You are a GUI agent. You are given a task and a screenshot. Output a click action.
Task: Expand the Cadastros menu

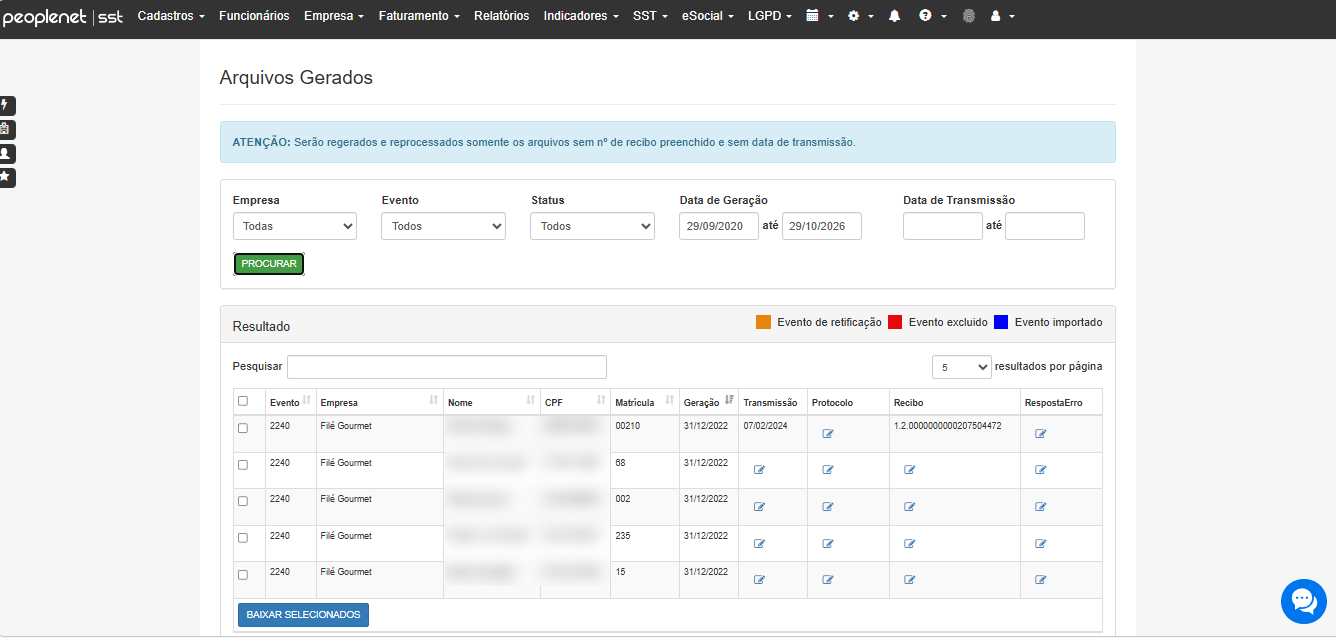(x=171, y=16)
